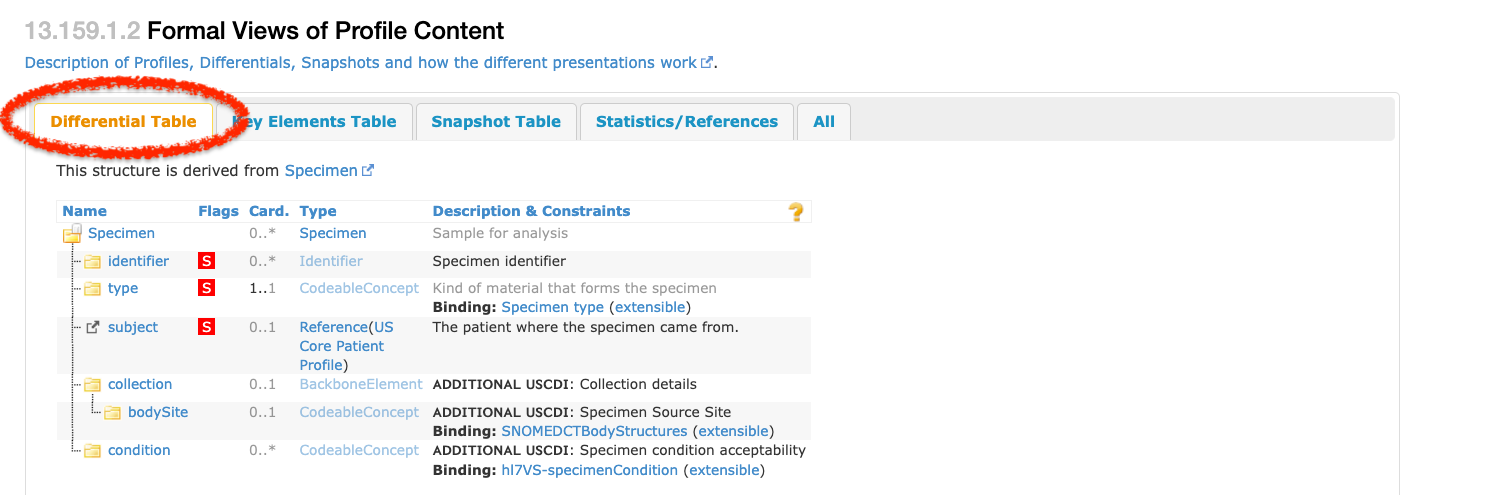Click the red S flag for identifier
The width and height of the screenshot is (1503, 495).
pos(207,262)
